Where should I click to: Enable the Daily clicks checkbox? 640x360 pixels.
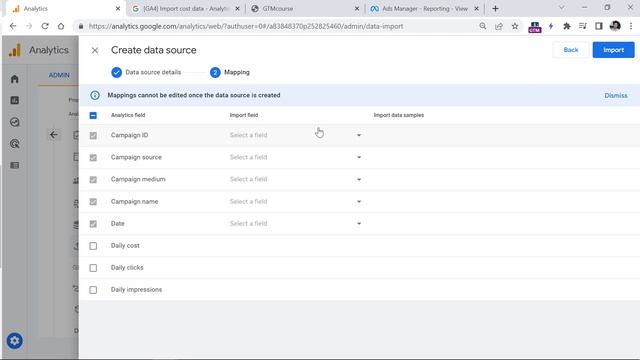[93, 268]
